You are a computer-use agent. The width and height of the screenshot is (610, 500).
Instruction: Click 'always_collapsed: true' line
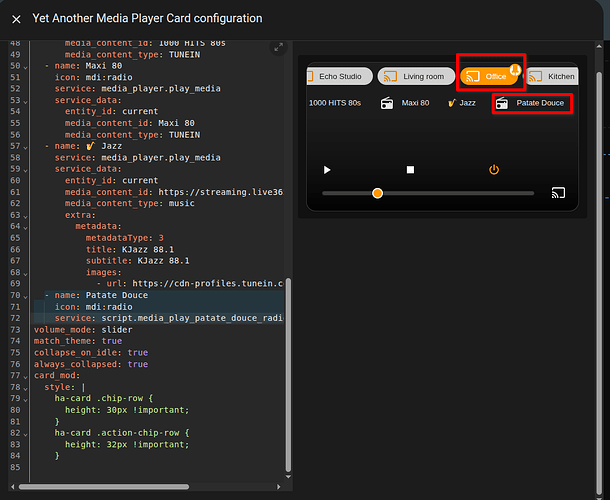(x=91, y=364)
